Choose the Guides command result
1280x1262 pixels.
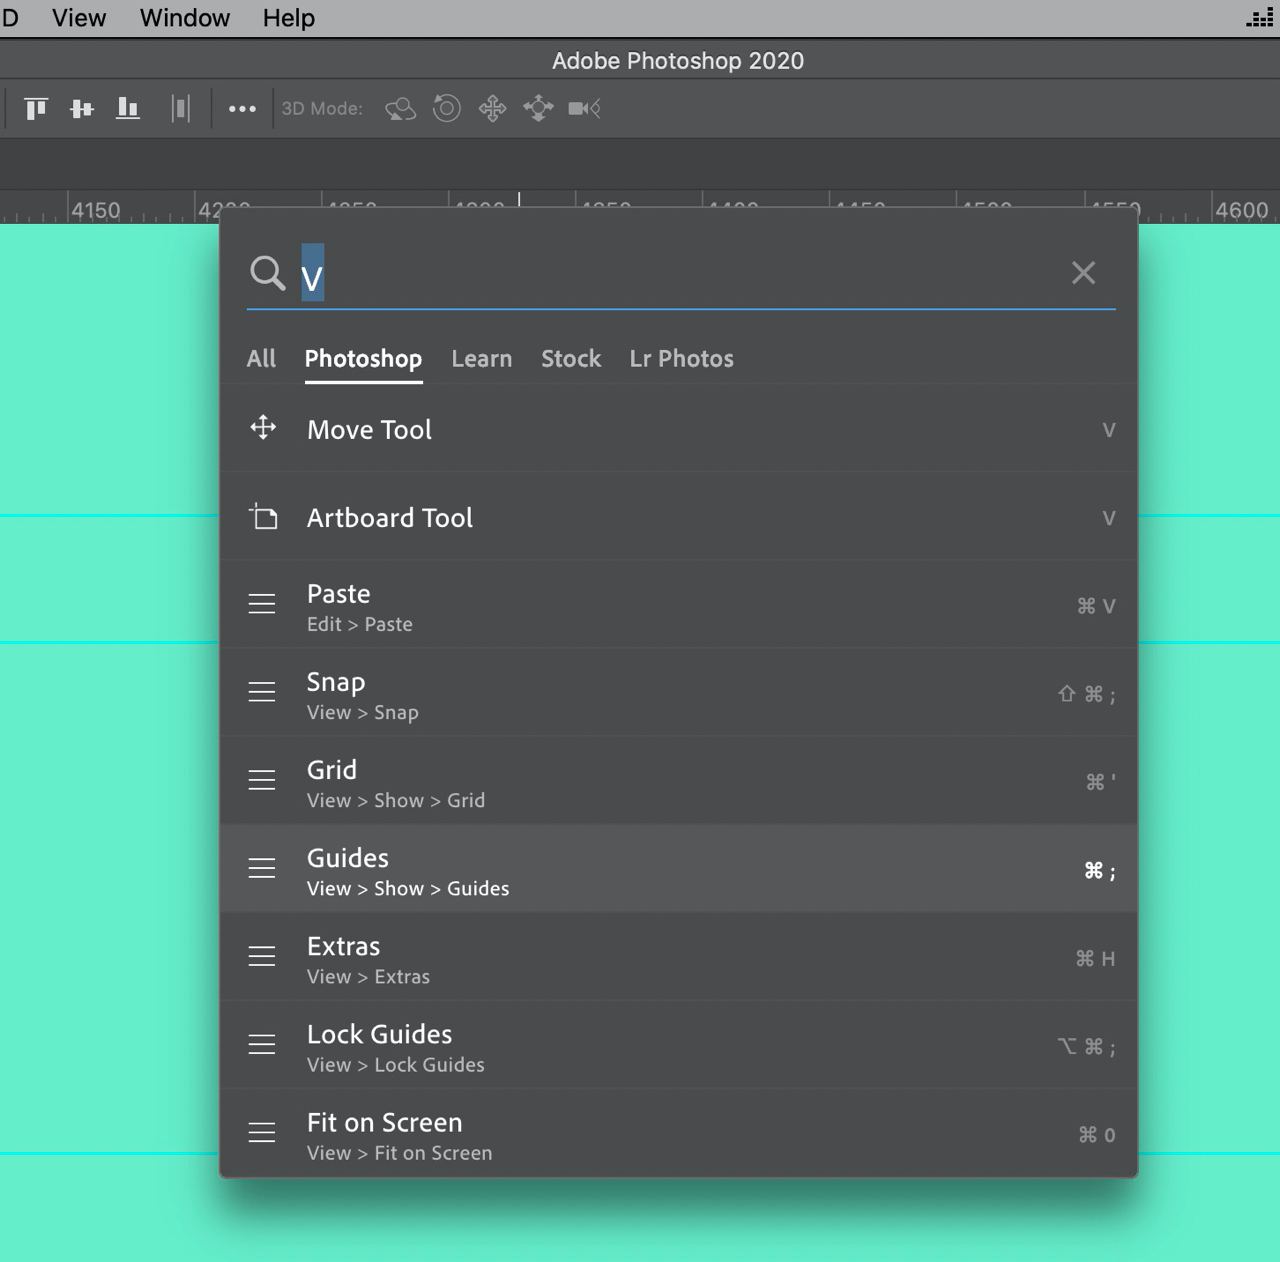(679, 868)
